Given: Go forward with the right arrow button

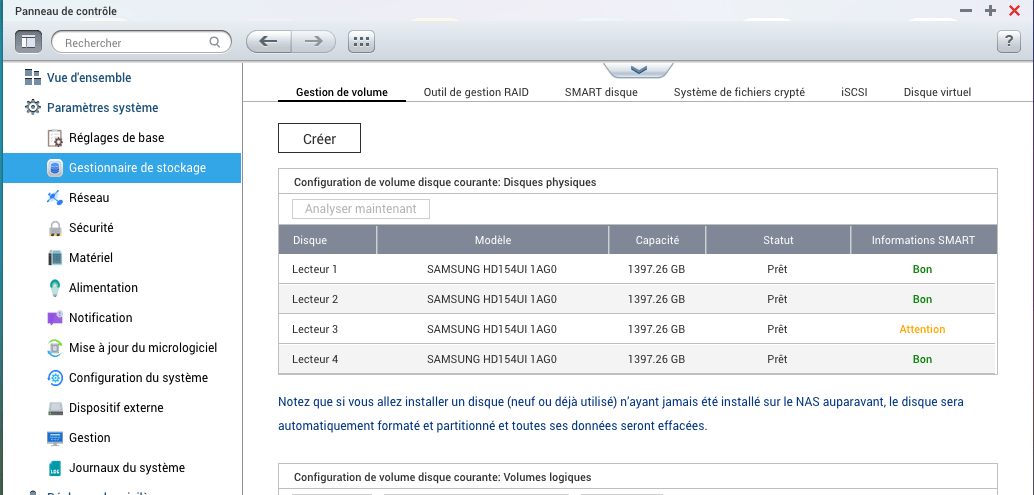Looking at the screenshot, I should tap(313, 42).
